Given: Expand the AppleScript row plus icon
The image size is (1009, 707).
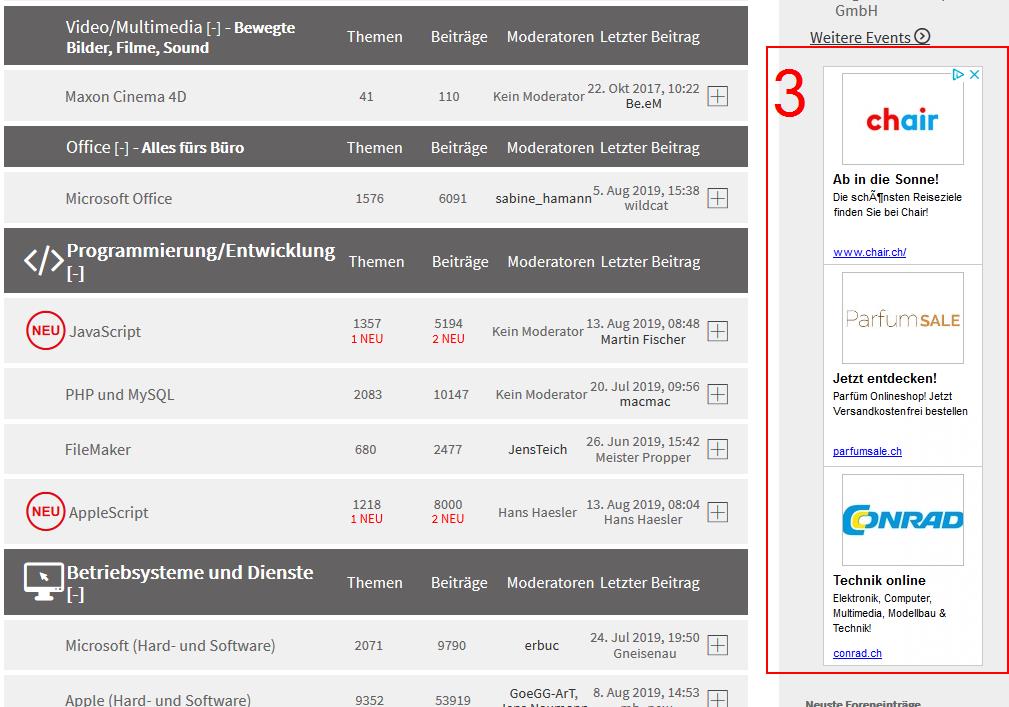Looking at the screenshot, I should pos(717,512).
